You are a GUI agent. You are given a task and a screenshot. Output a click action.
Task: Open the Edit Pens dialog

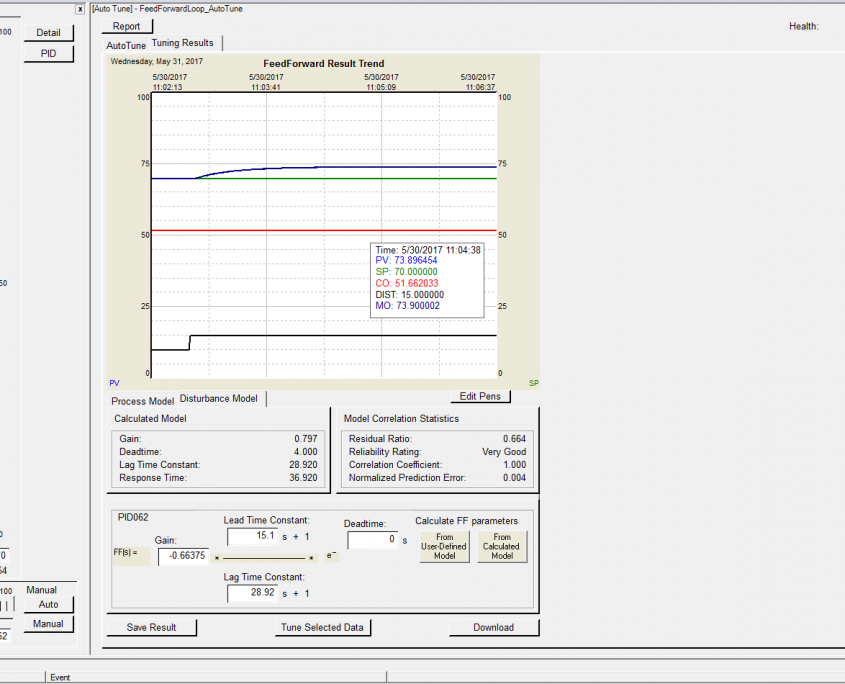(480, 396)
